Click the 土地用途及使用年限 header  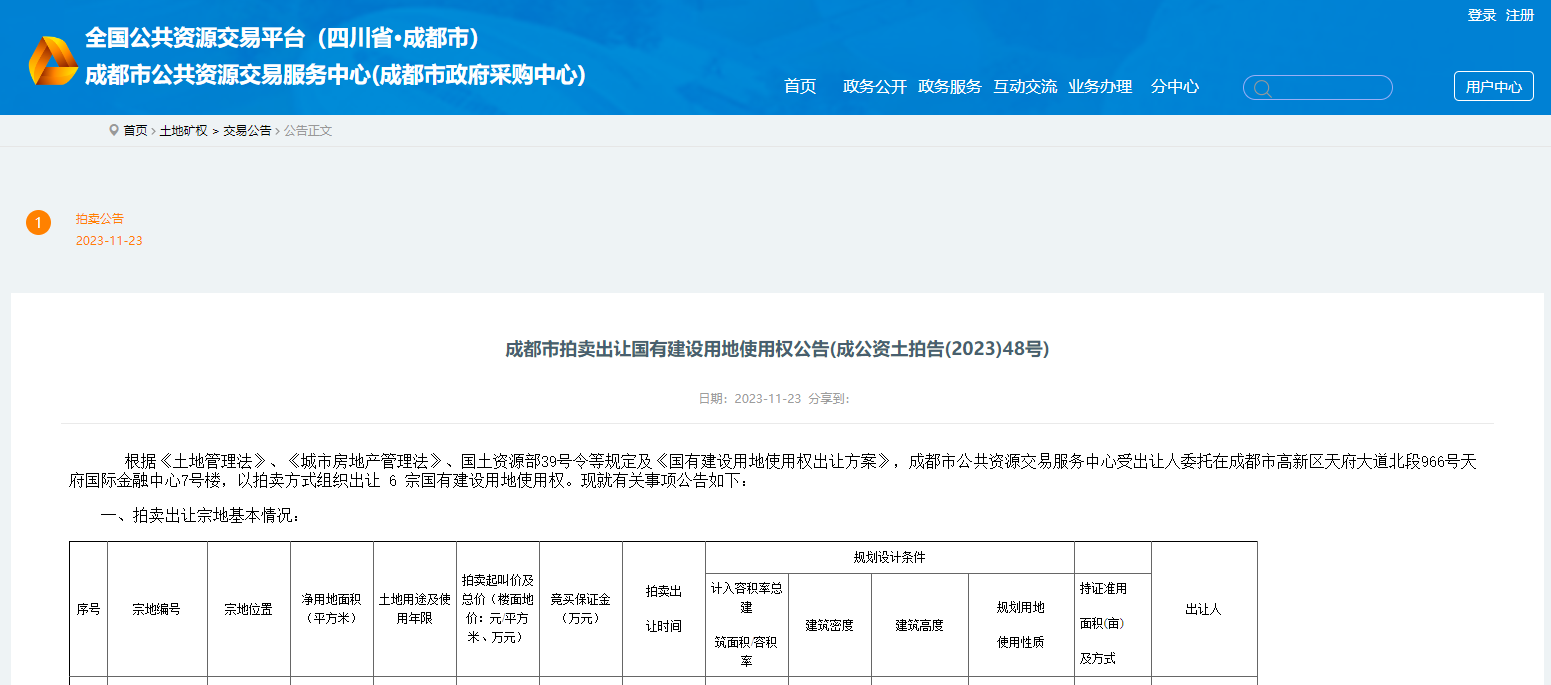coord(415,609)
